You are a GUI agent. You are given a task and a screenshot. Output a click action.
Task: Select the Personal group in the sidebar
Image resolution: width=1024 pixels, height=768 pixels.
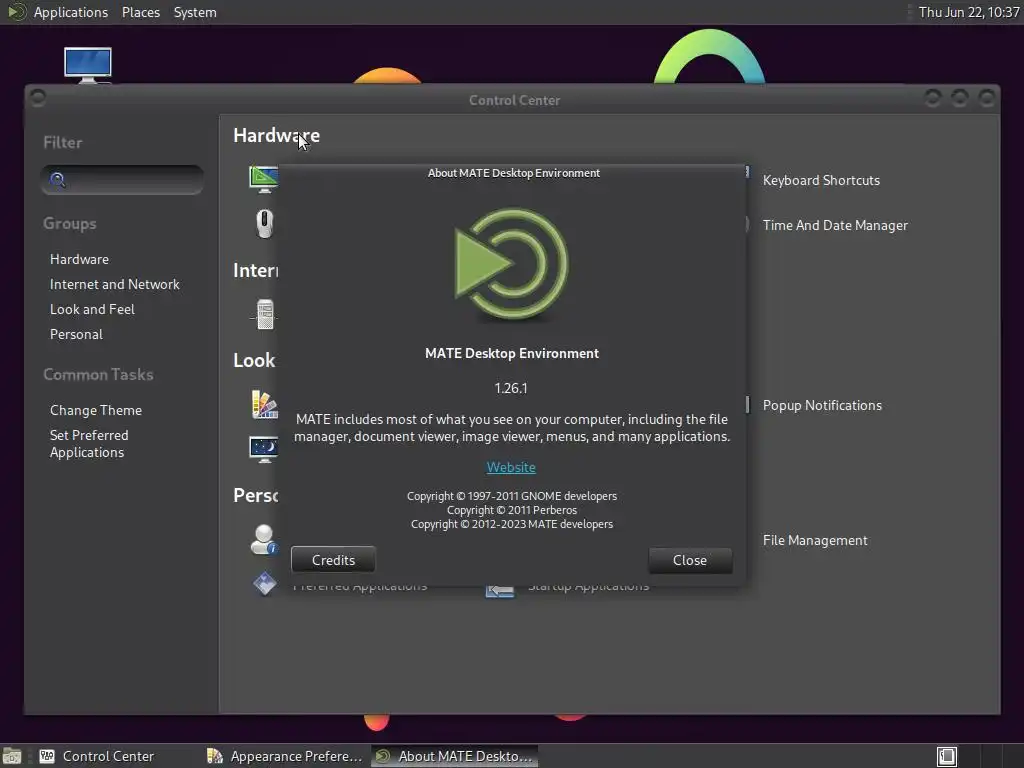click(76, 334)
